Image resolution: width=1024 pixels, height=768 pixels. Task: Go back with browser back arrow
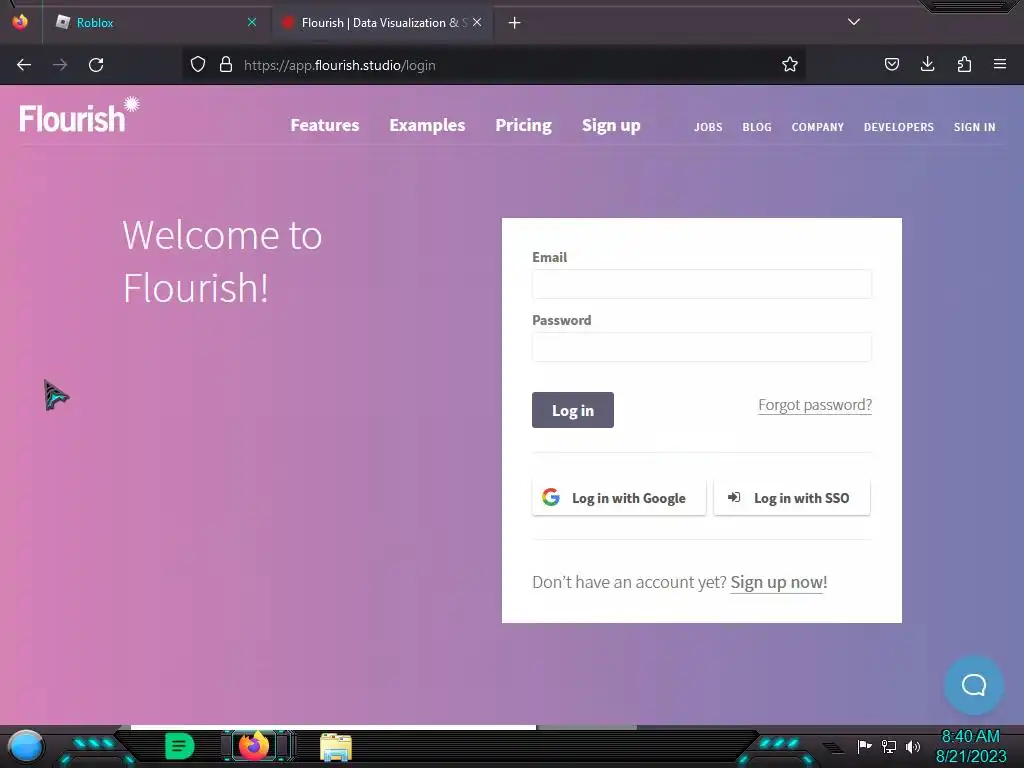[24, 65]
